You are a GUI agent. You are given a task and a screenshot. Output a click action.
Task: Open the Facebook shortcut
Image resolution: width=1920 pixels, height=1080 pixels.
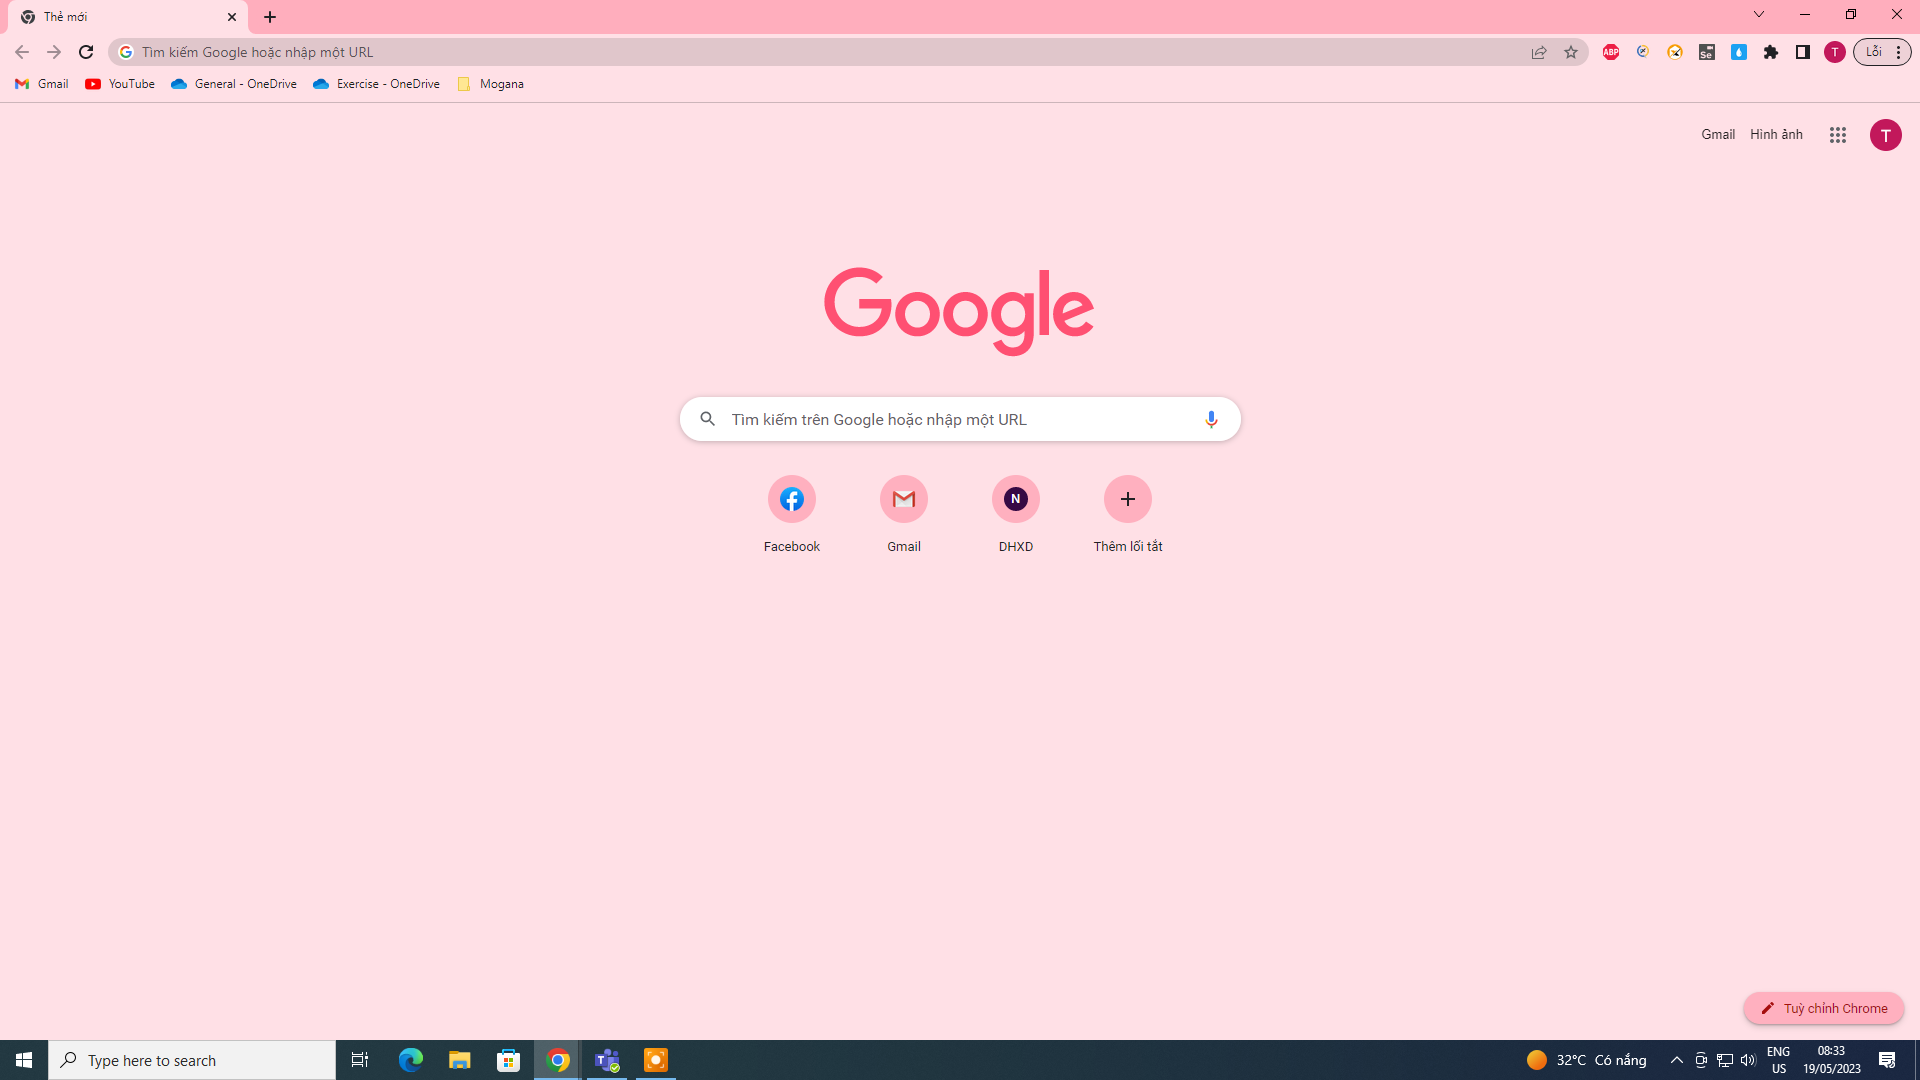pos(791,499)
